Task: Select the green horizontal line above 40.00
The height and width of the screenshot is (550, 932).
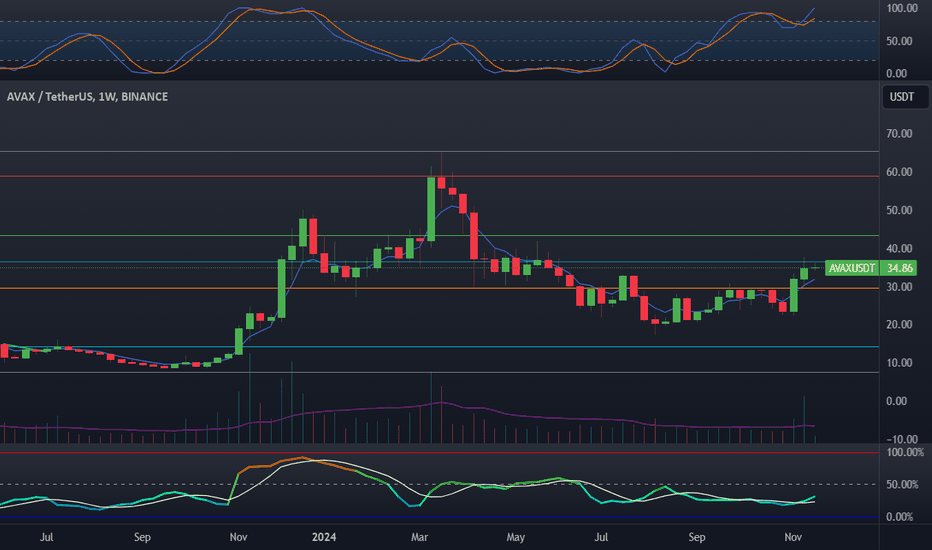Action: tap(439, 235)
